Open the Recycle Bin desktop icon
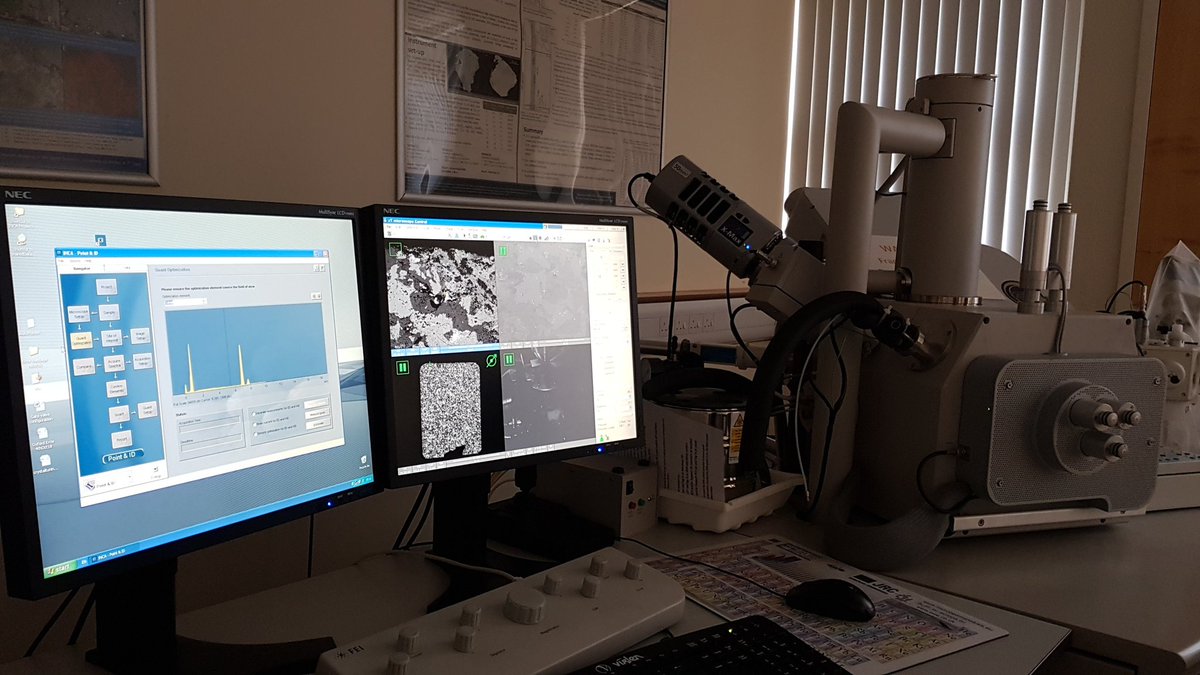1200x675 pixels. coord(363,460)
